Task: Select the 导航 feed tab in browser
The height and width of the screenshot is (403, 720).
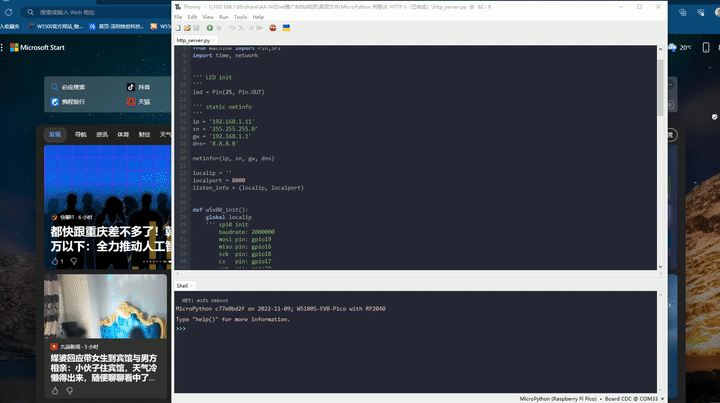Action: (80, 134)
